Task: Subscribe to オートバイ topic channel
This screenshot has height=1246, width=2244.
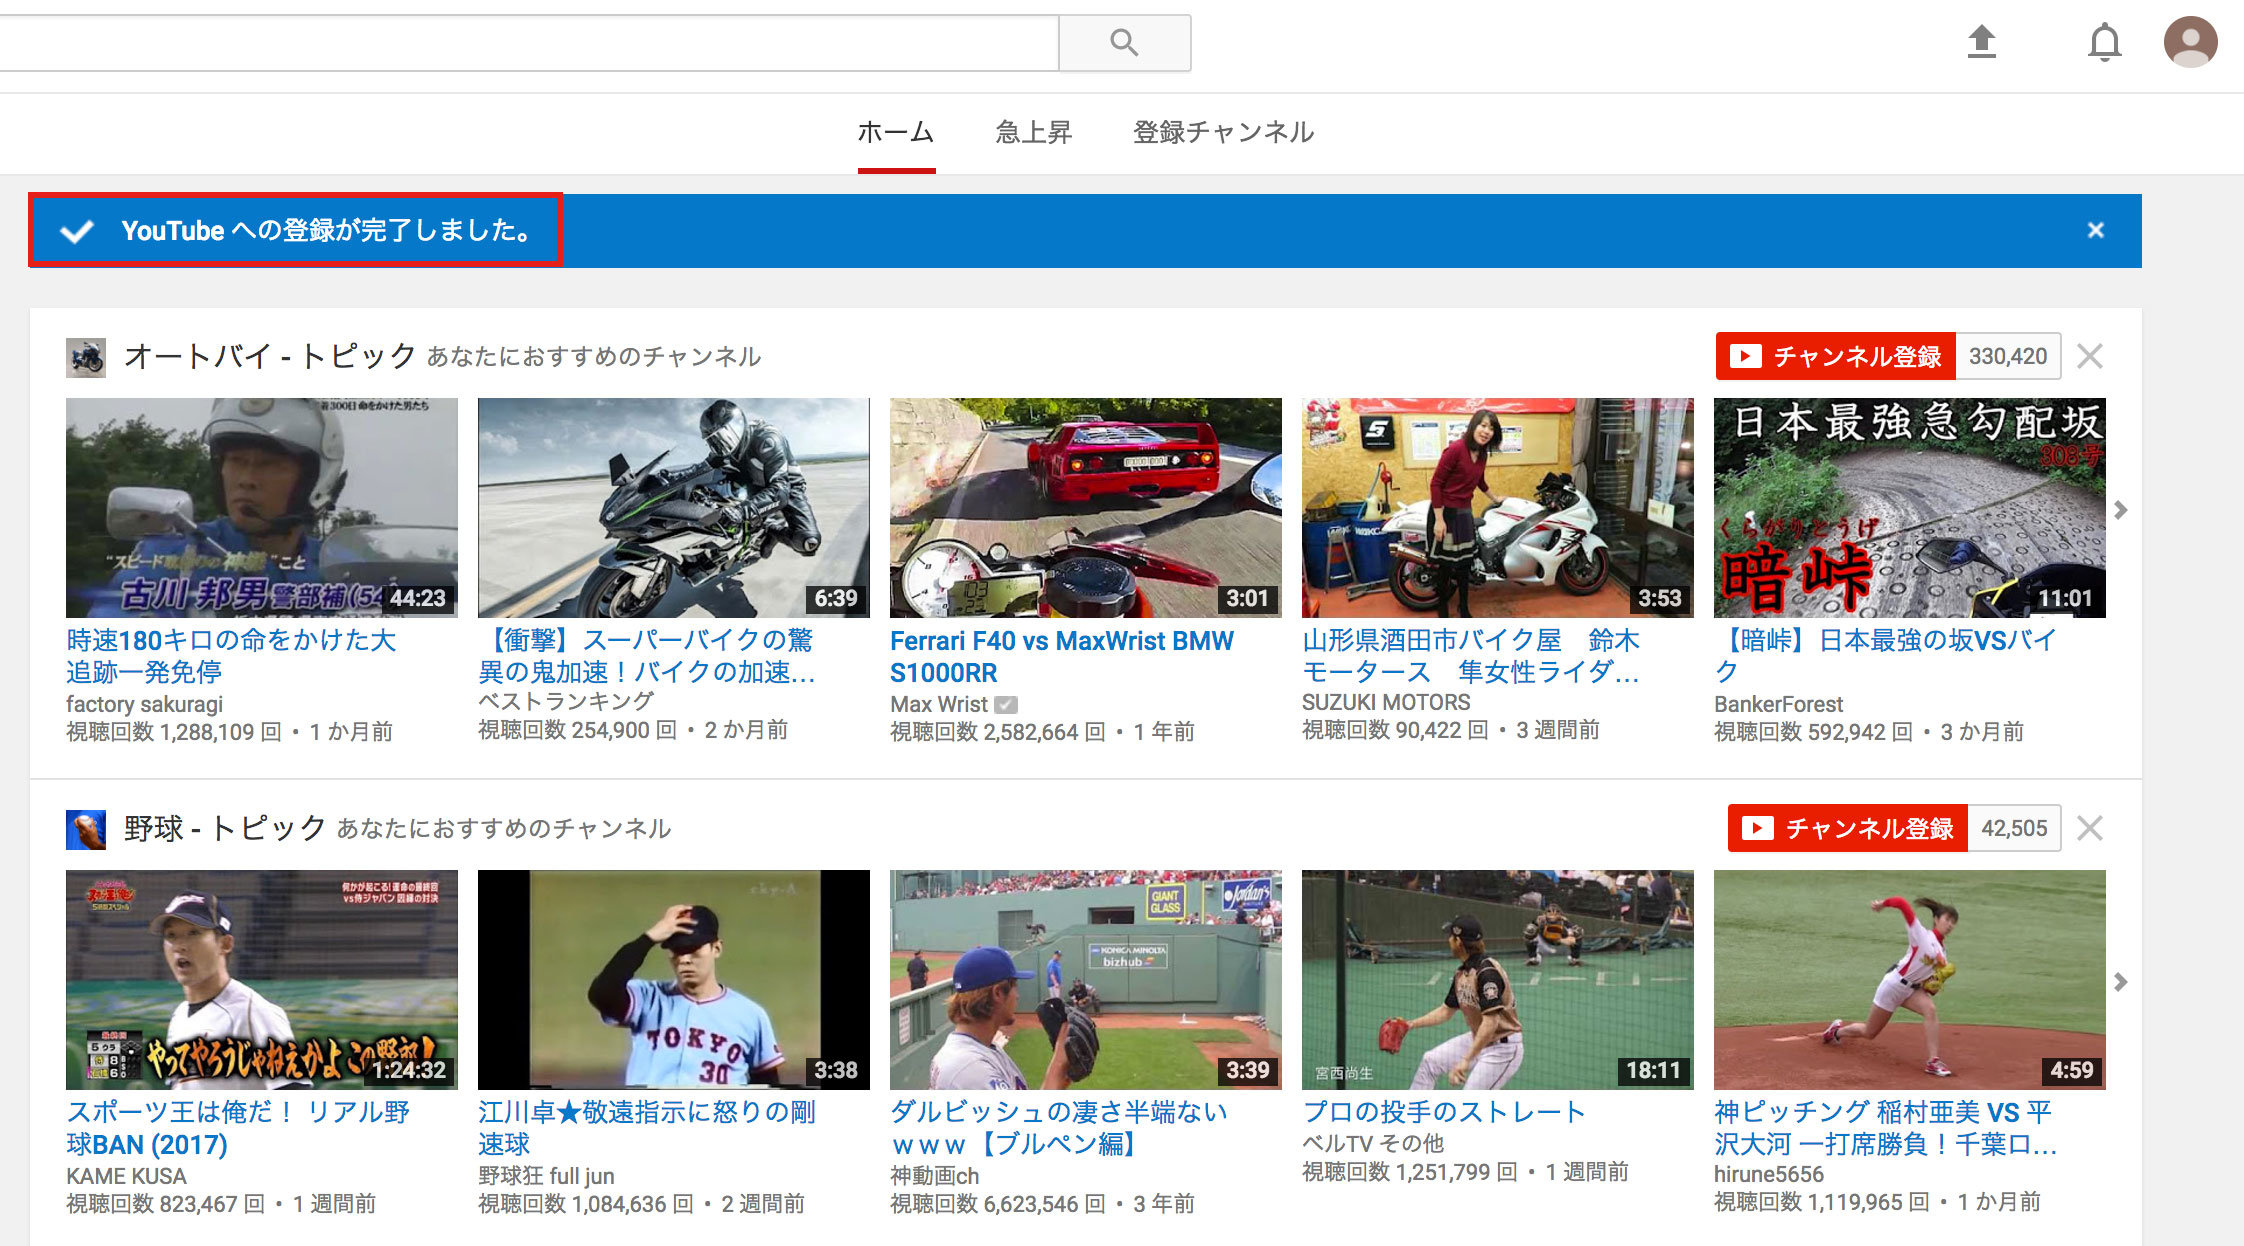Action: pos(1835,356)
